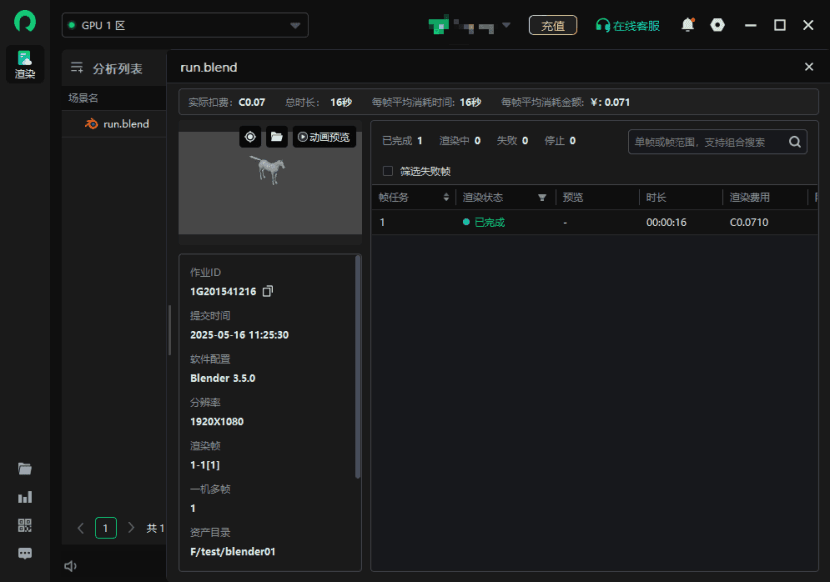Click the locate target icon on preview
Viewport: 830px width, 583px height.
pyautogui.click(x=250, y=137)
